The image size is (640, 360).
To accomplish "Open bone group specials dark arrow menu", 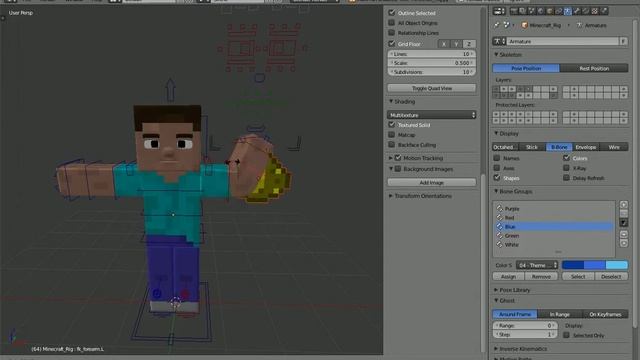I will coord(623,222).
